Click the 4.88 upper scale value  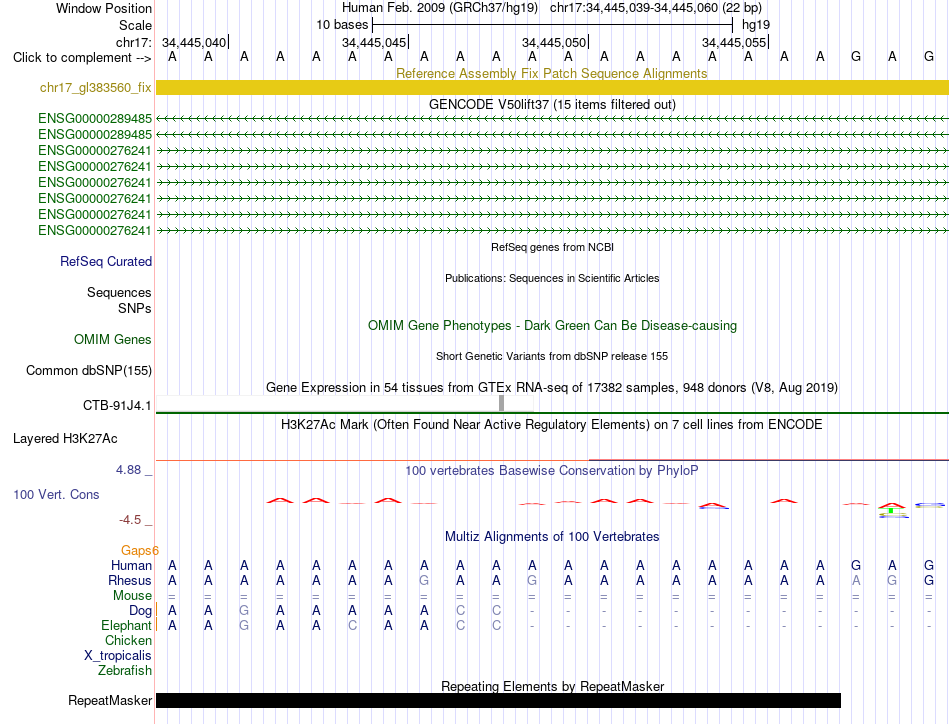pos(128,470)
